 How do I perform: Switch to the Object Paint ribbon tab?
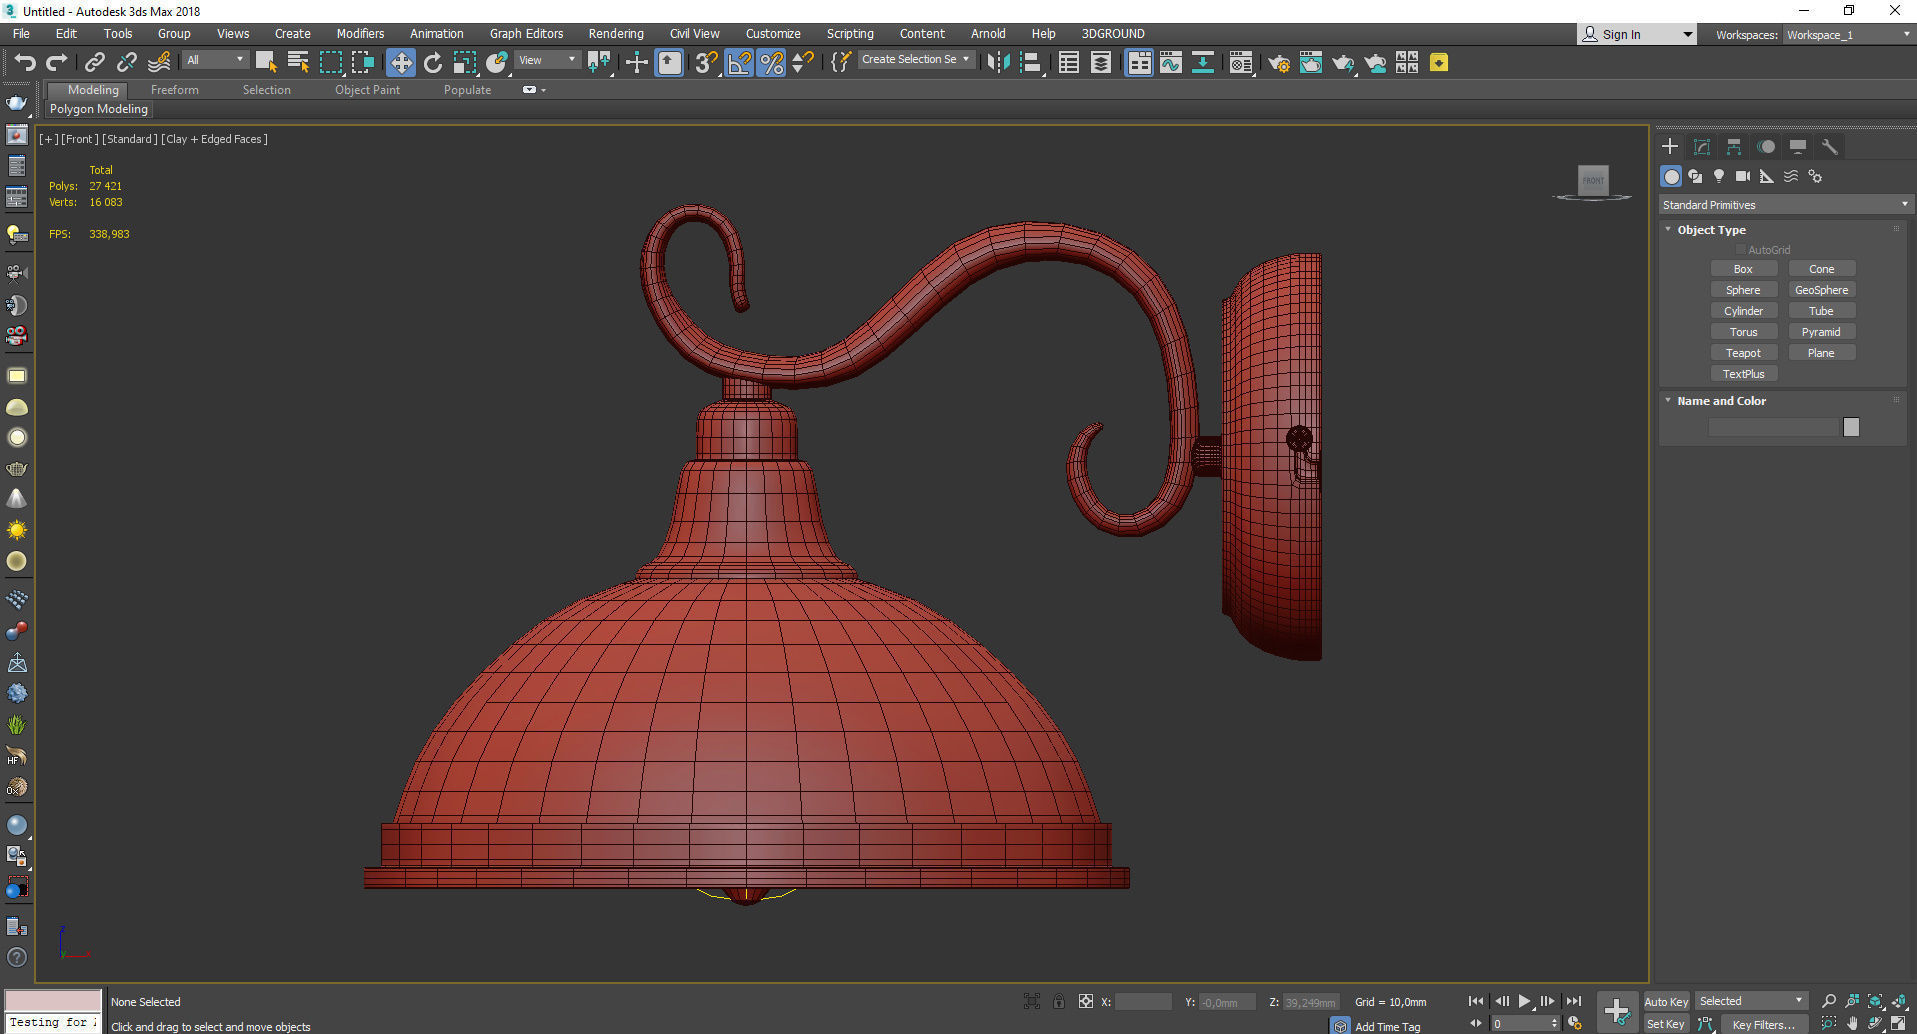367,90
